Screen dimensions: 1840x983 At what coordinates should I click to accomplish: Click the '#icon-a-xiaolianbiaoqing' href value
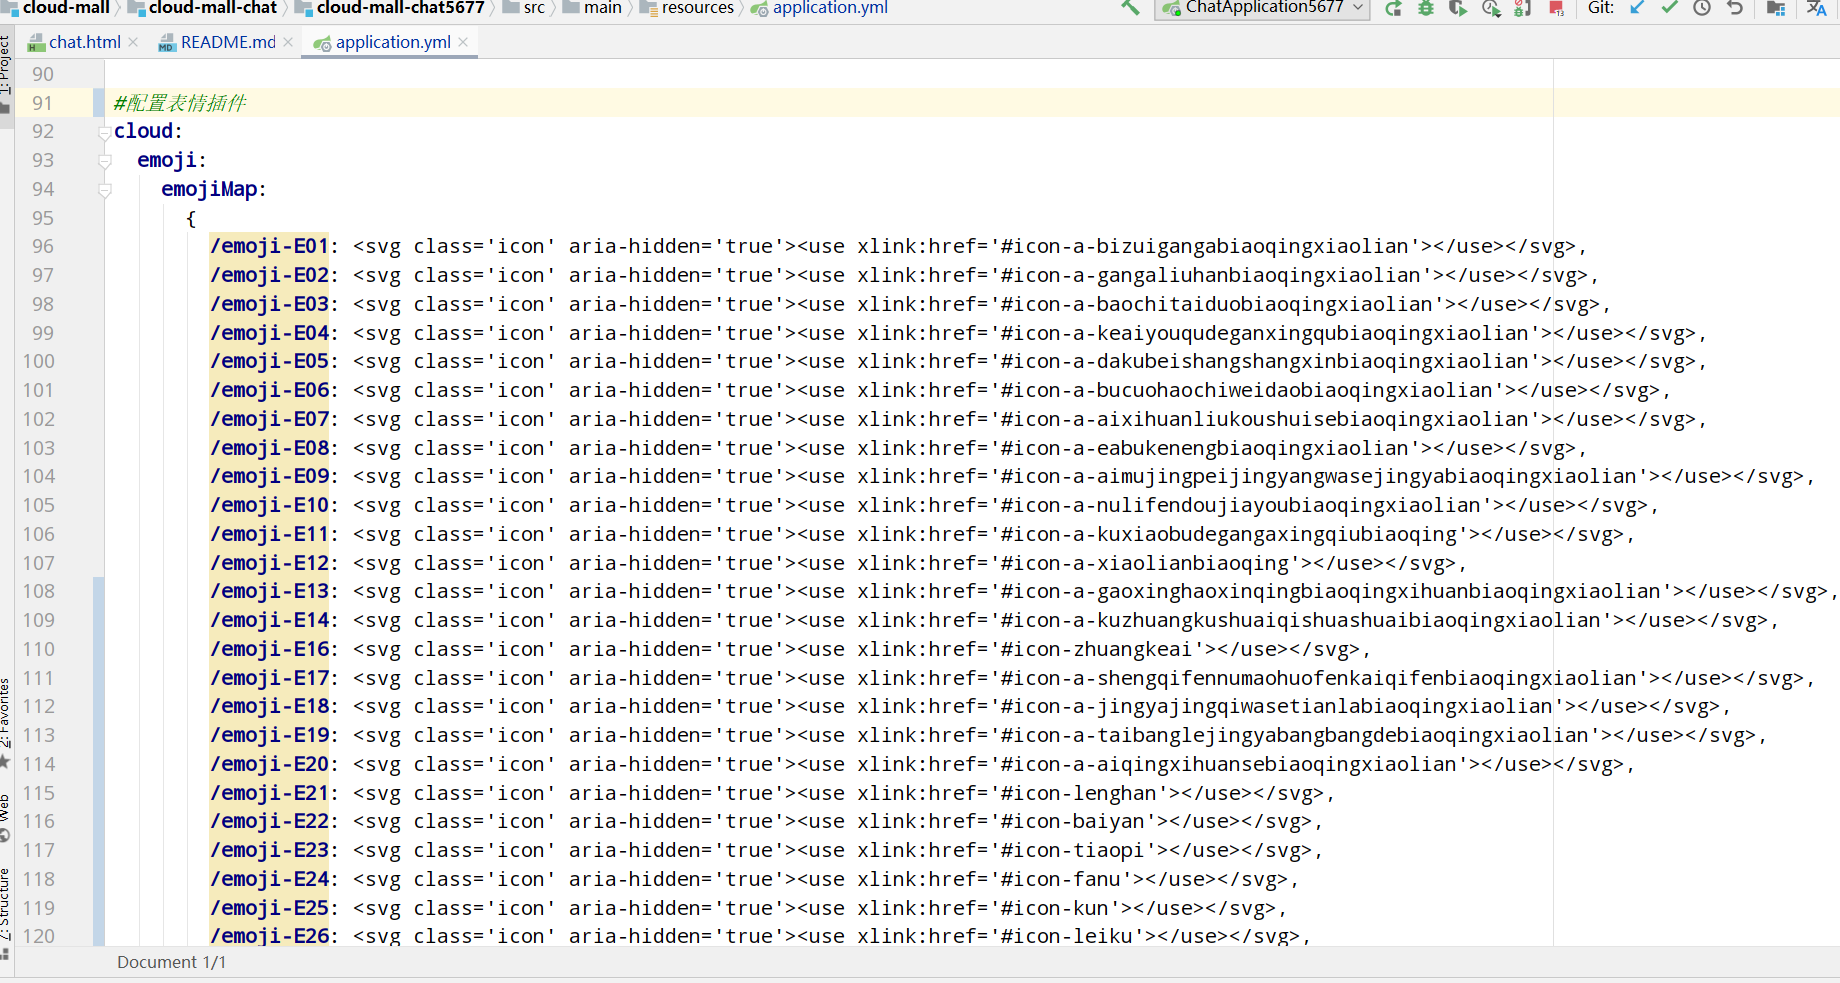[x=1145, y=563]
